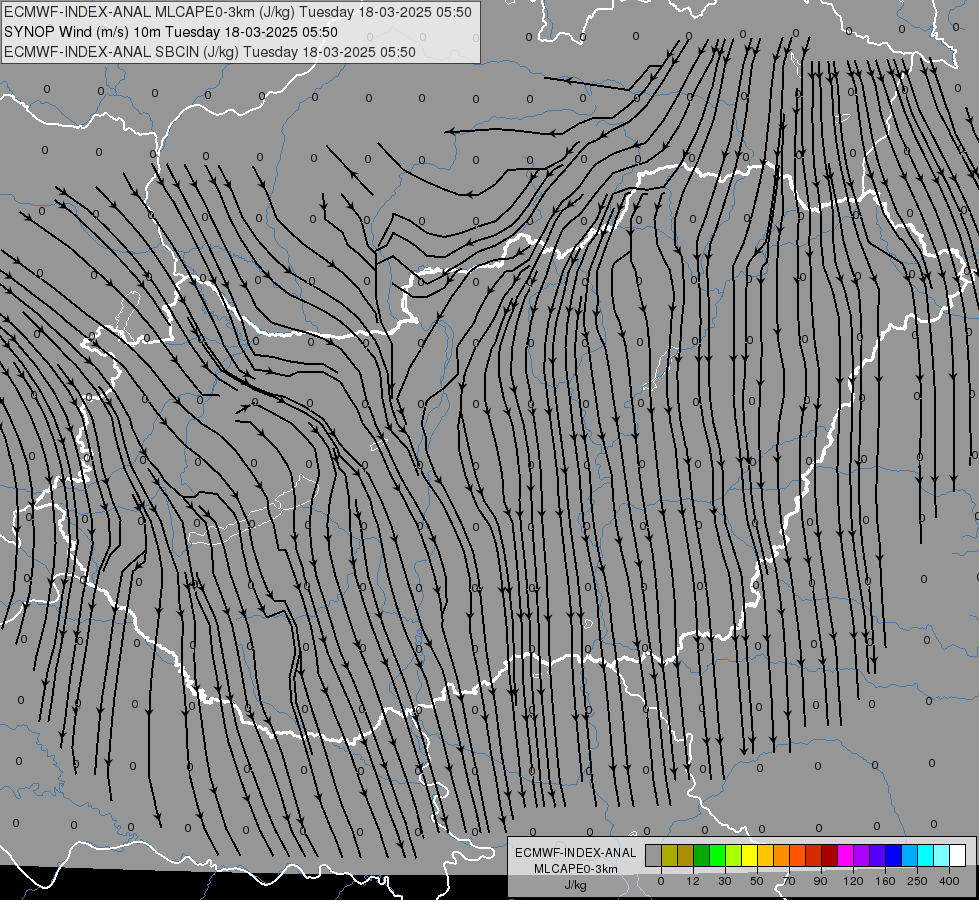Click the legend label ECMWF-INDEX-ANAL
979x900 pixels.
coord(575,853)
